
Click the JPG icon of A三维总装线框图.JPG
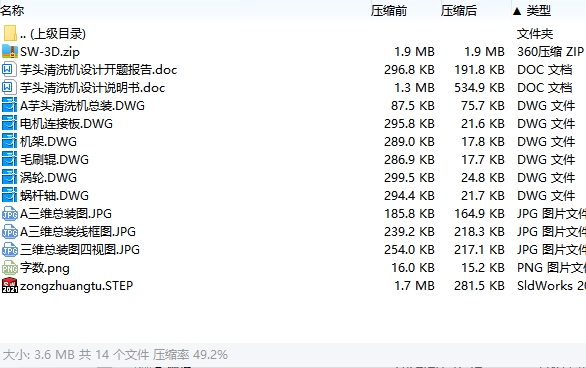10,231
